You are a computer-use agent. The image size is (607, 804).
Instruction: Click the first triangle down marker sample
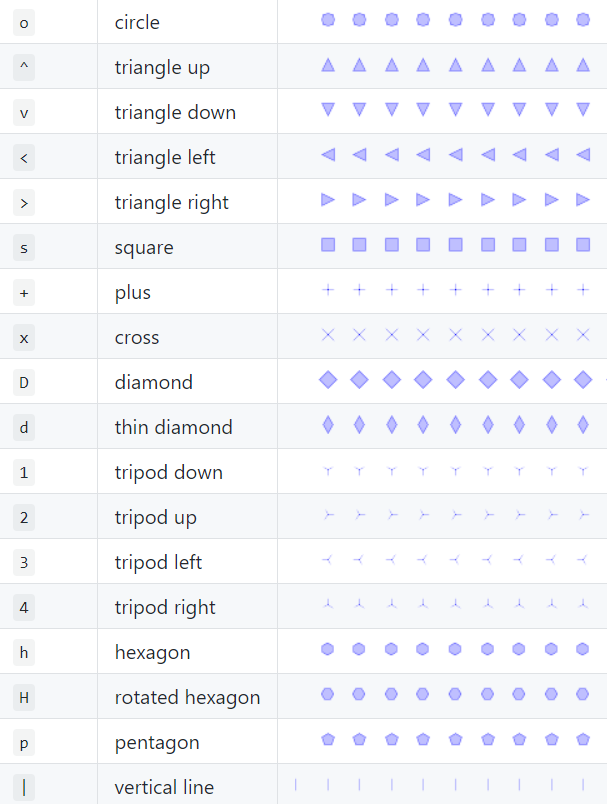click(327, 110)
